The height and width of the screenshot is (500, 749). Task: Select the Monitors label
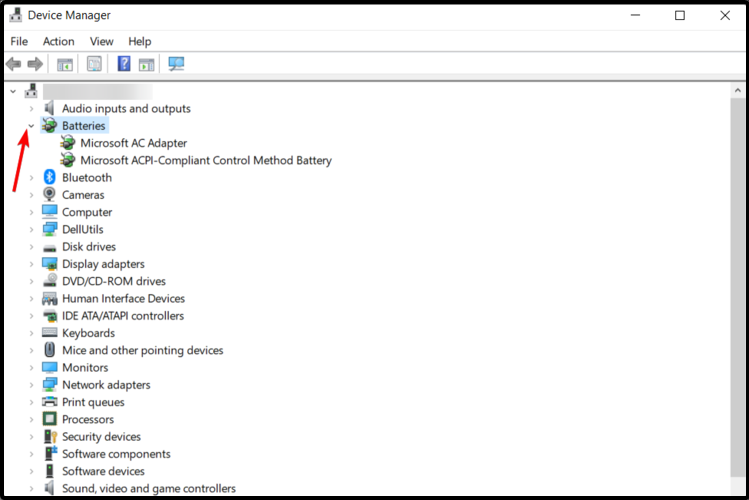(x=85, y=367)
